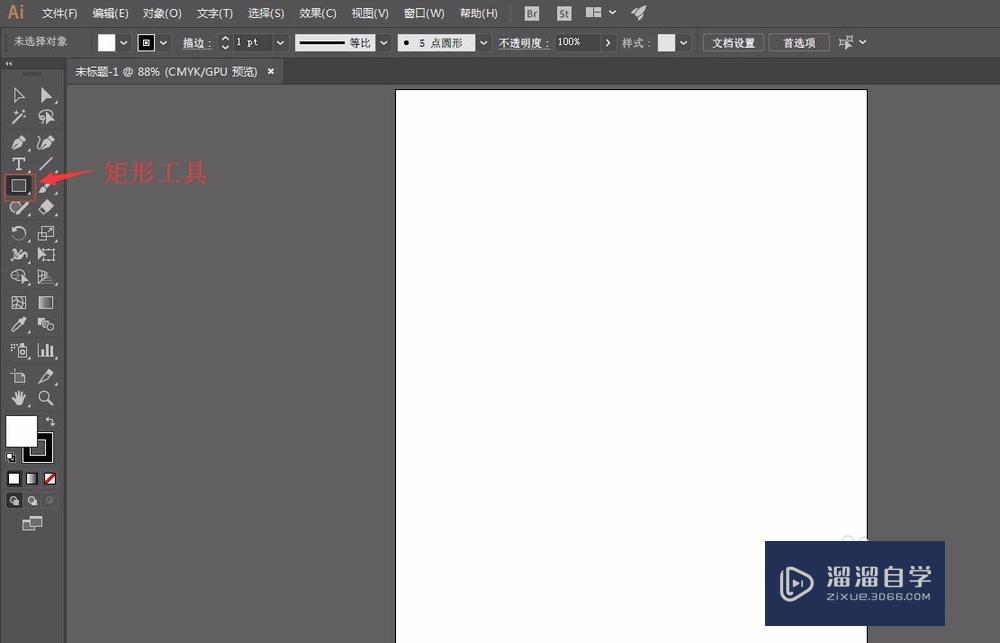This screenshot has width=1000, height=643.
Task: Activate the Hand tool
Action: point(18,398)
